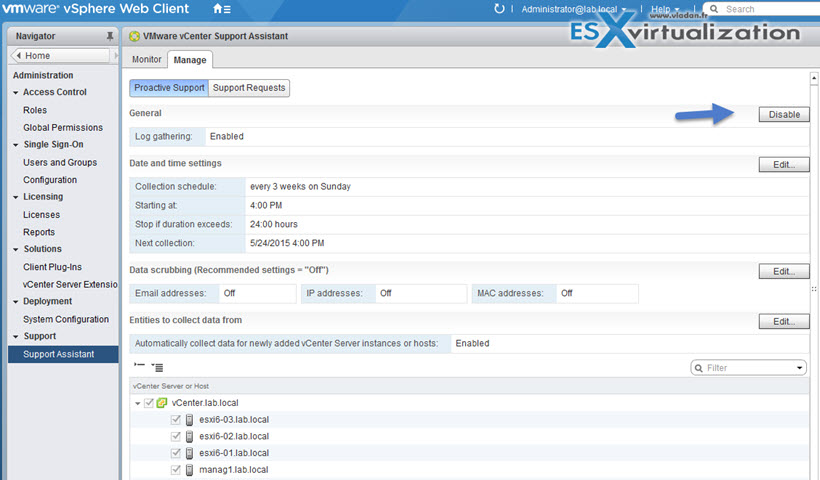Open Roles in navigator
Viewport: 820px width, 480px height.
(x=35, y=110)
